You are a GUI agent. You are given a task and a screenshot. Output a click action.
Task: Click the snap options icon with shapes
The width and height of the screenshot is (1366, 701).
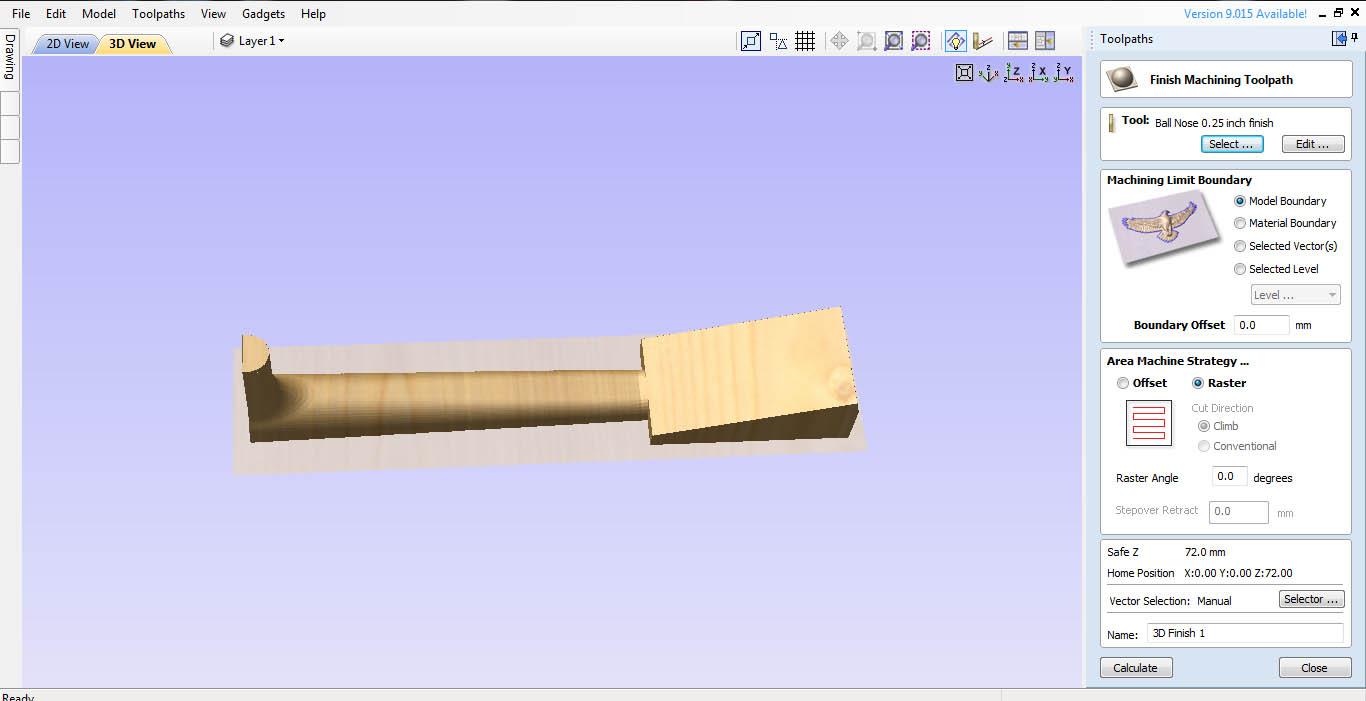[x=778, y=41]
